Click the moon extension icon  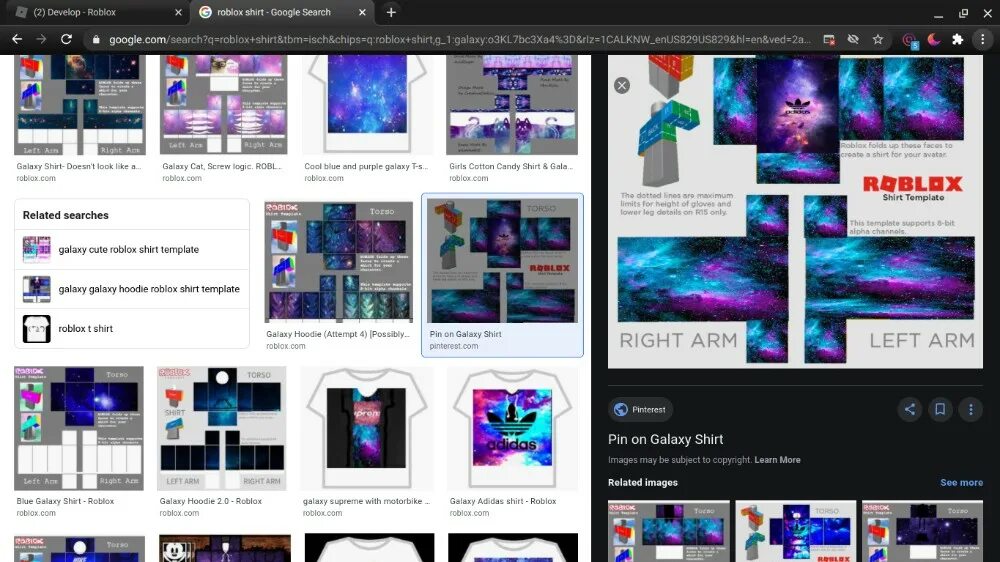934,40
